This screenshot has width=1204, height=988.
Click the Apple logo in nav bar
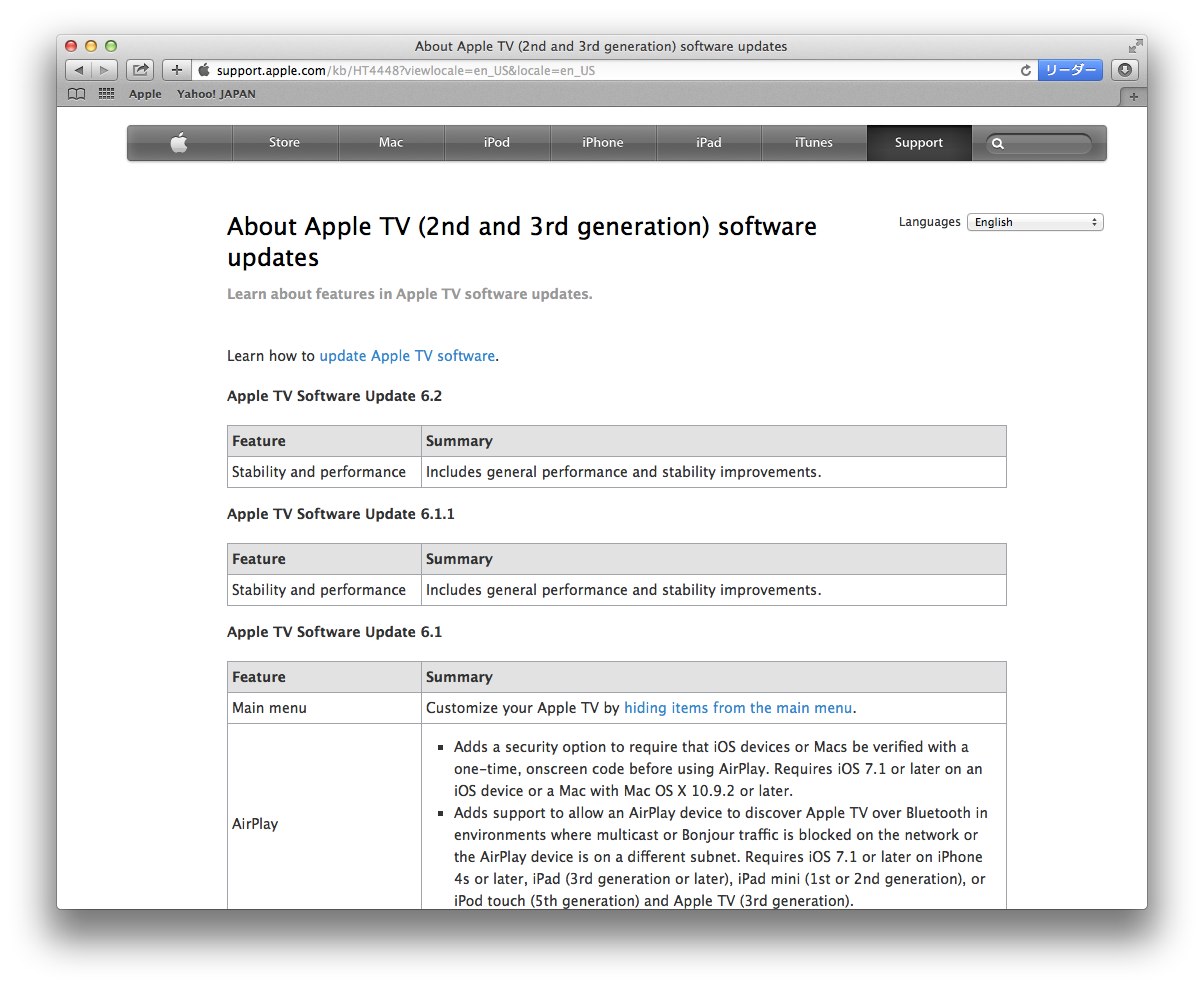(179, 143)
